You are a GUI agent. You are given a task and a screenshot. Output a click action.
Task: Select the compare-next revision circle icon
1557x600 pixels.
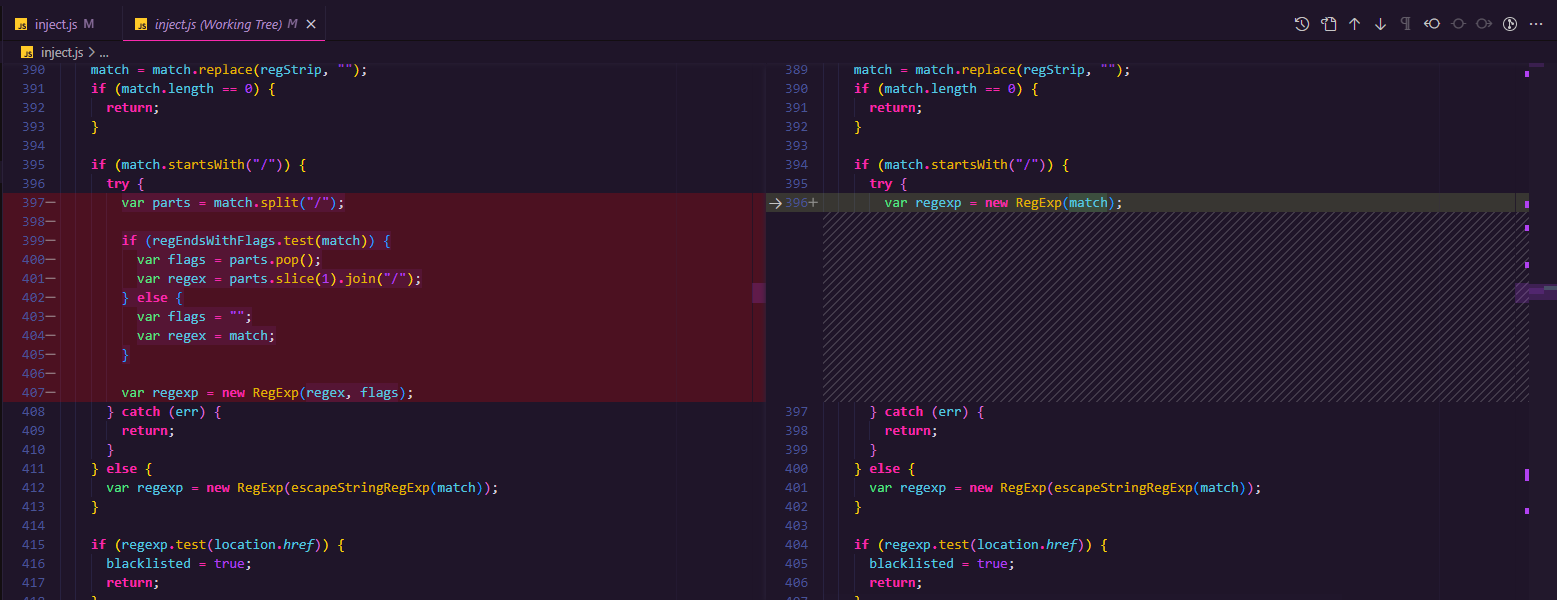(x=1482, y=24)
